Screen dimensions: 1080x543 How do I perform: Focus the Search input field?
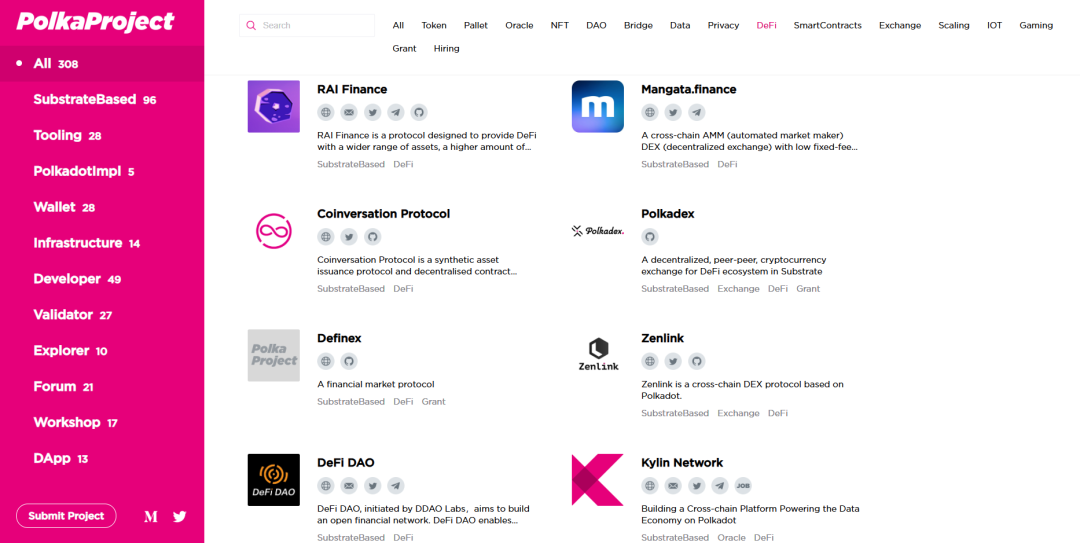click(307, 25)
